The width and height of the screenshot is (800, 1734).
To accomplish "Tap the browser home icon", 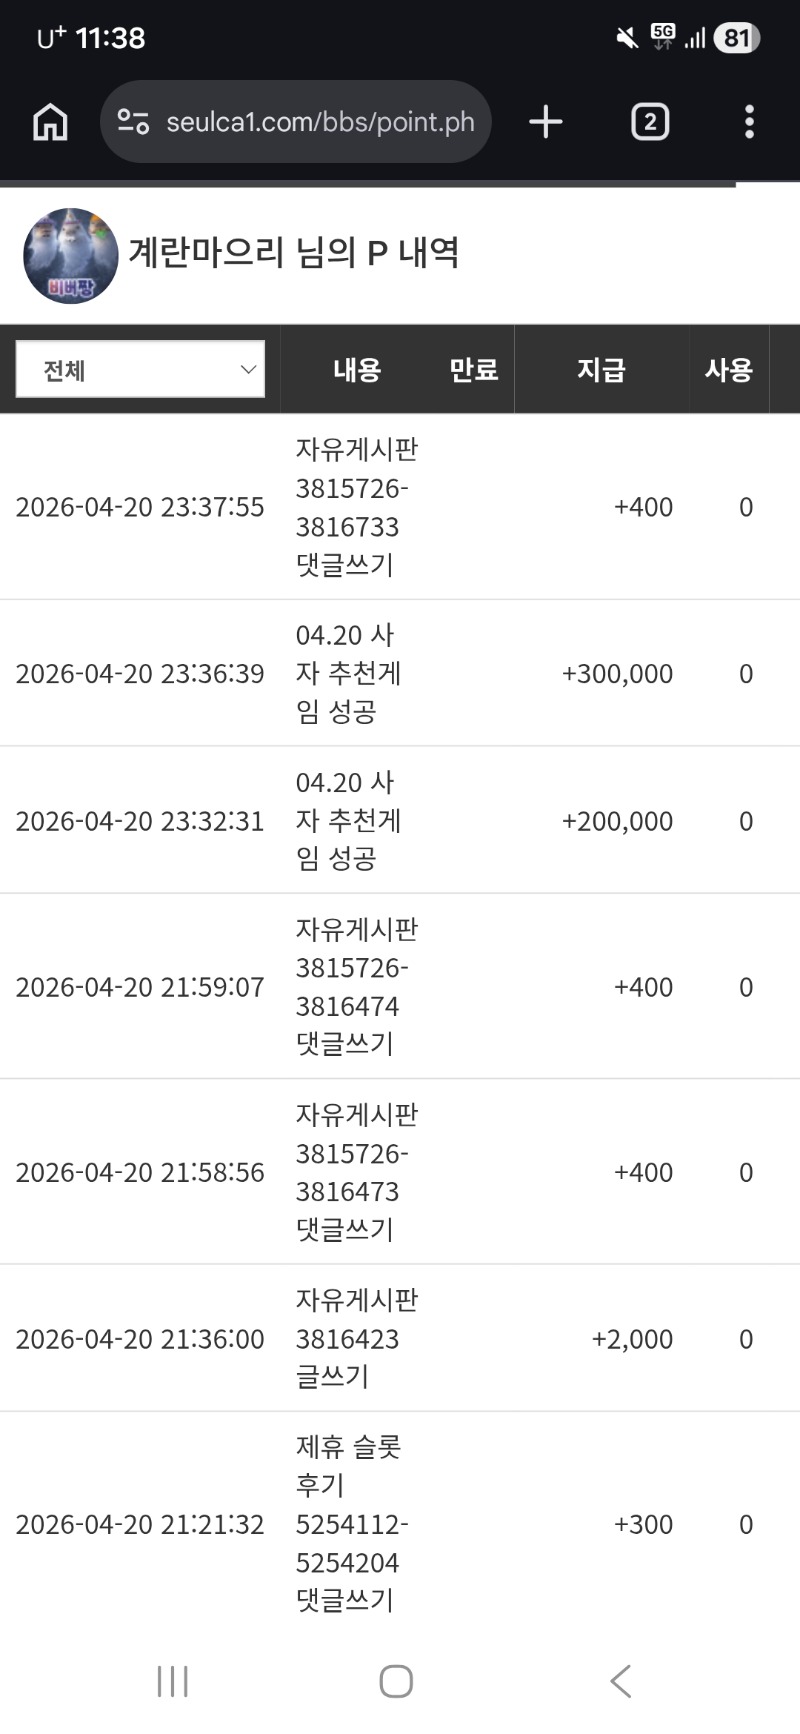I will (x=50, y=122).
